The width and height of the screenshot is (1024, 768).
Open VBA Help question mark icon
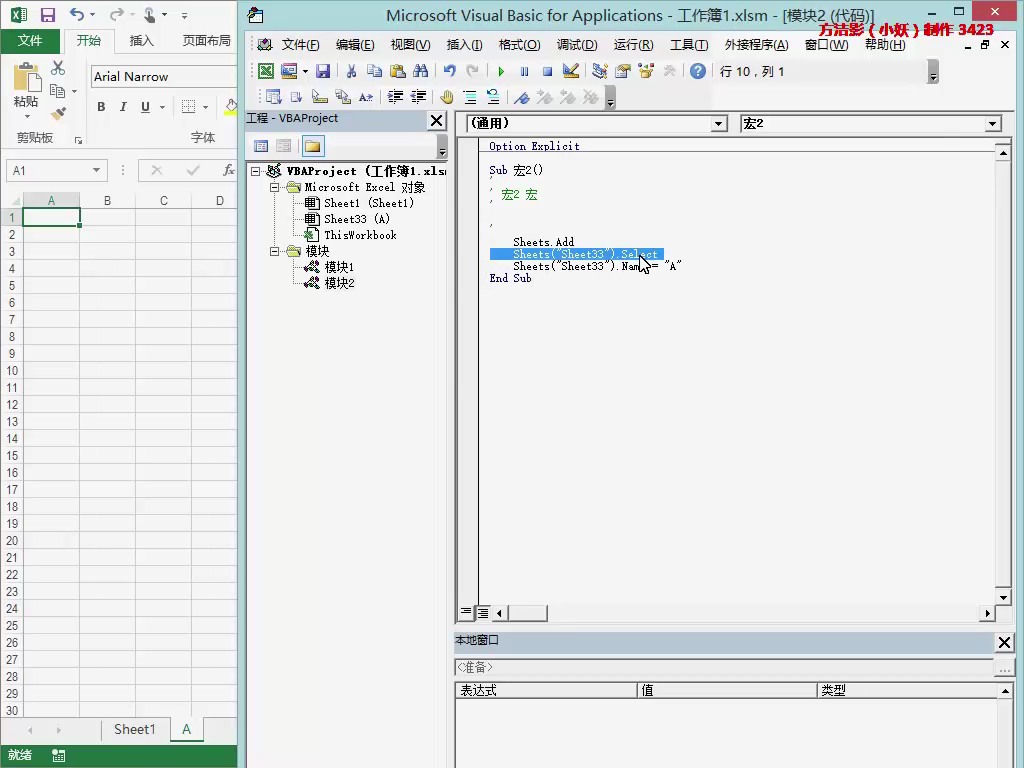[x=697, y=71]
